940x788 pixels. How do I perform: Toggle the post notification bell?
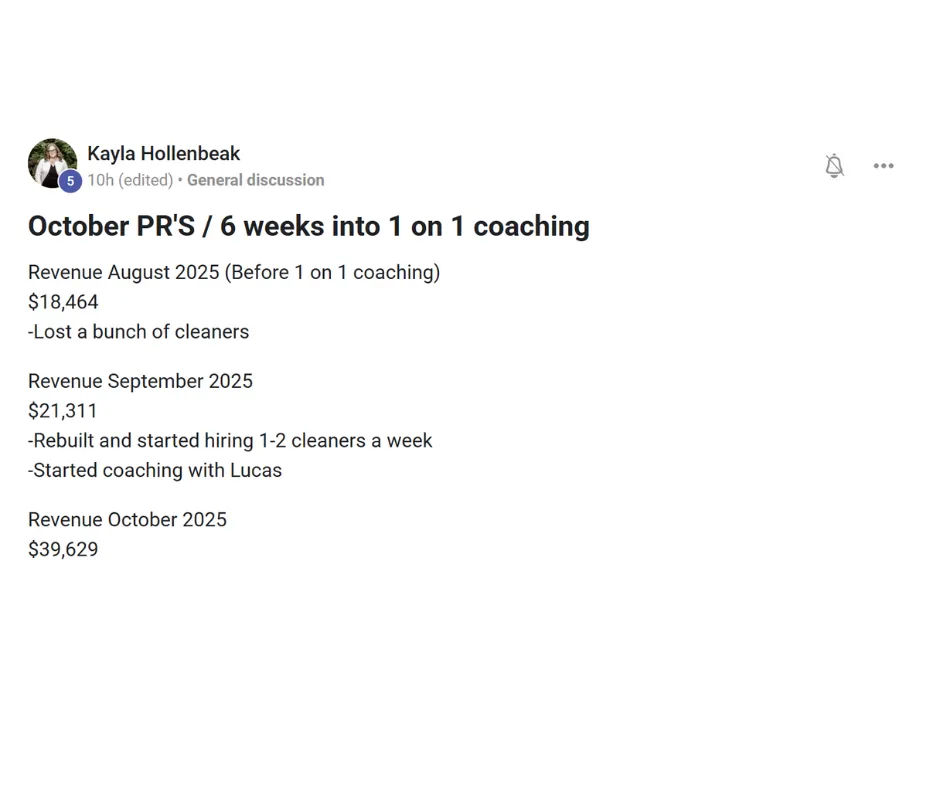834,166
